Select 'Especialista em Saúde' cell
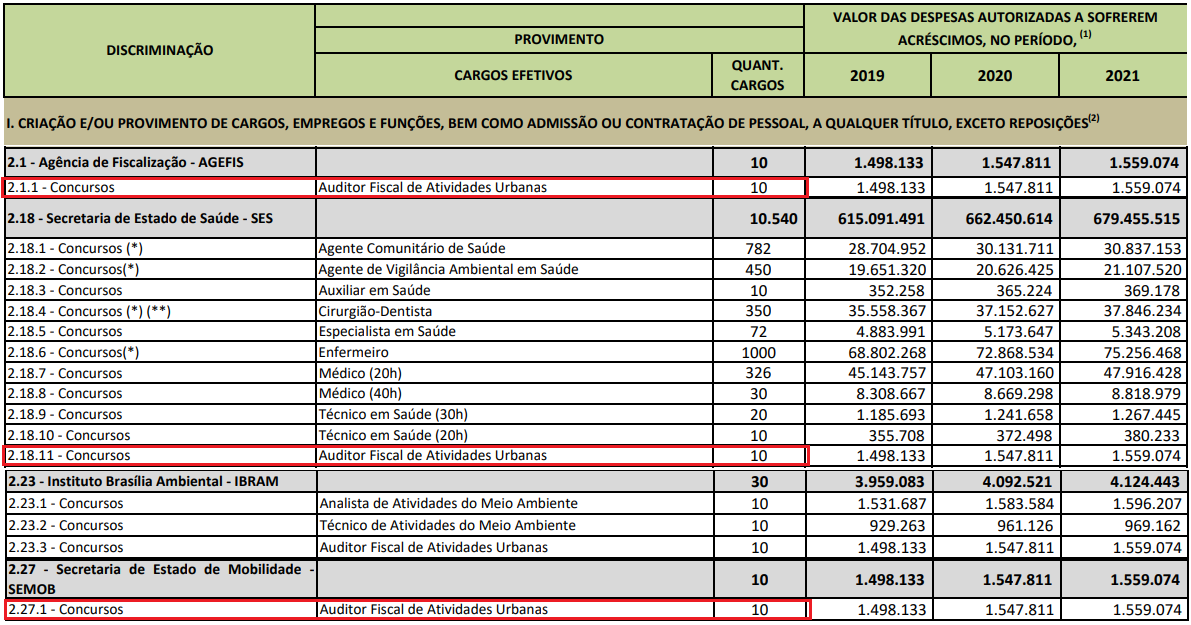This screenshot has width=1191, height=625. click(387, 331)
